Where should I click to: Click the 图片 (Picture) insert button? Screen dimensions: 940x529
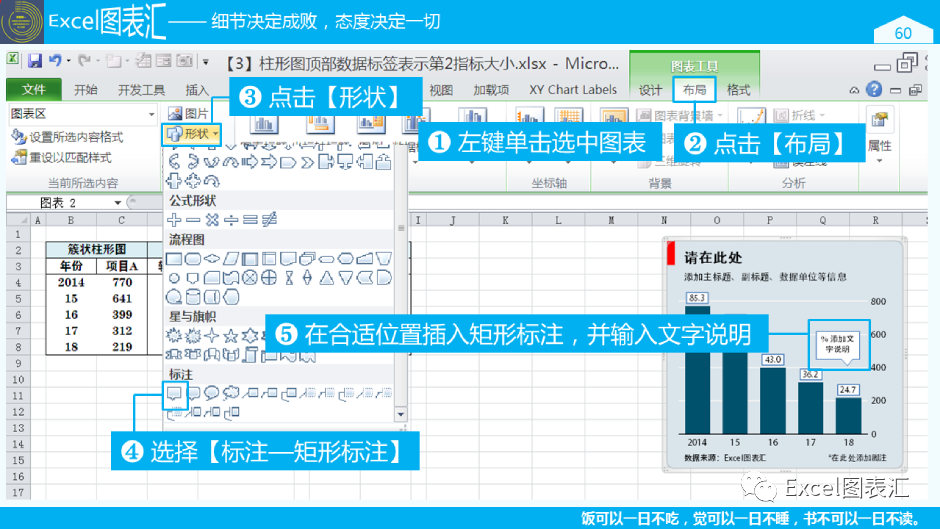(188, 113)
